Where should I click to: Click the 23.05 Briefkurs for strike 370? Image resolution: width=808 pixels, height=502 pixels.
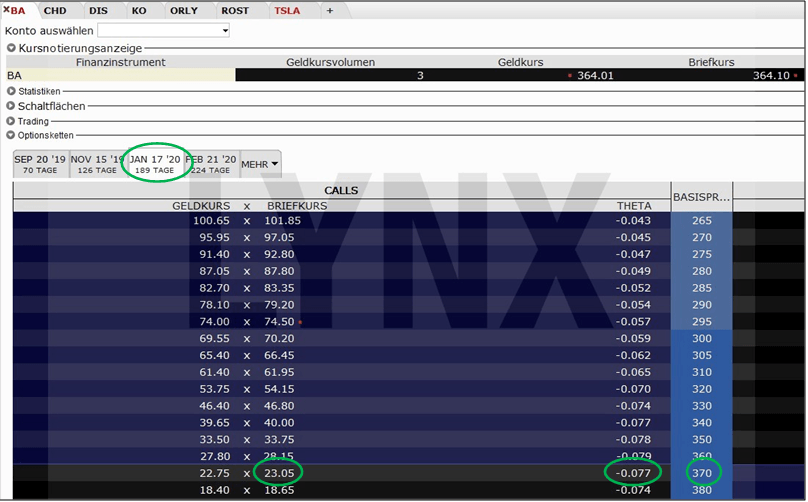(x=279, y=473)
